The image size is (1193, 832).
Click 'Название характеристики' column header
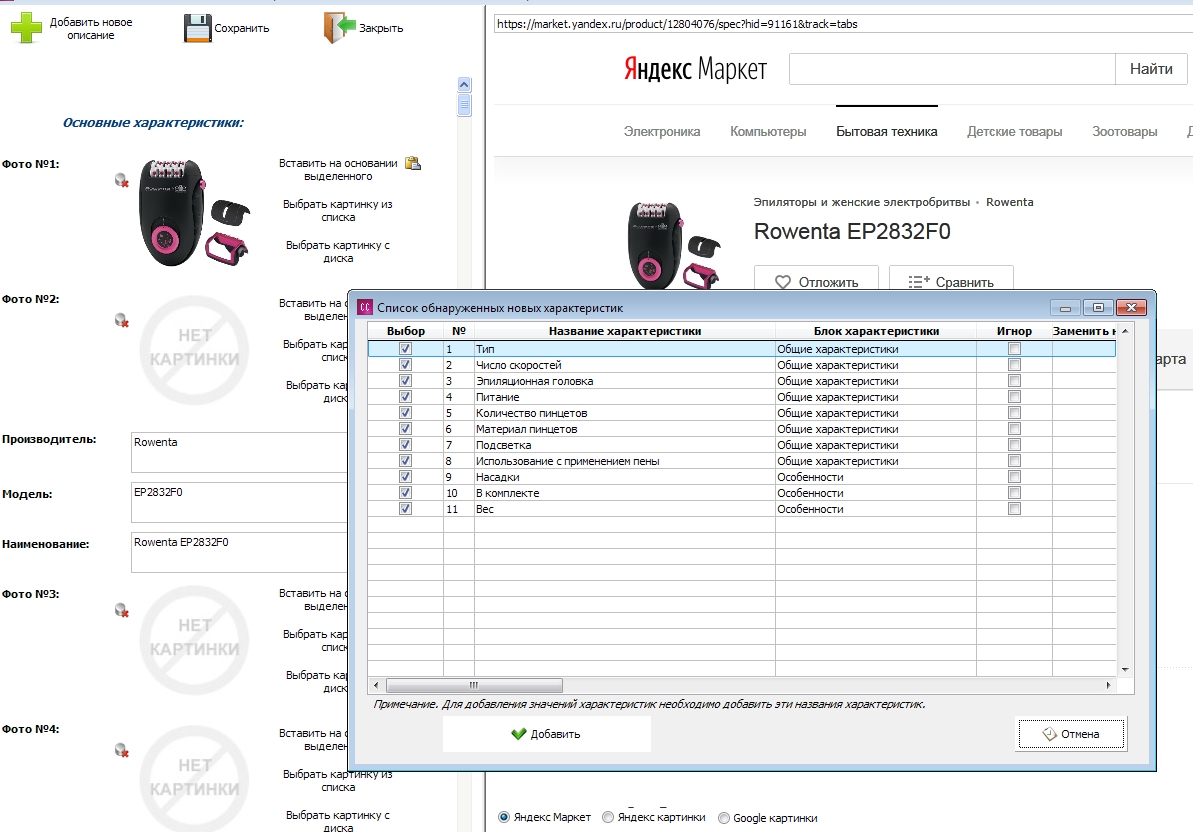(625, 331)
